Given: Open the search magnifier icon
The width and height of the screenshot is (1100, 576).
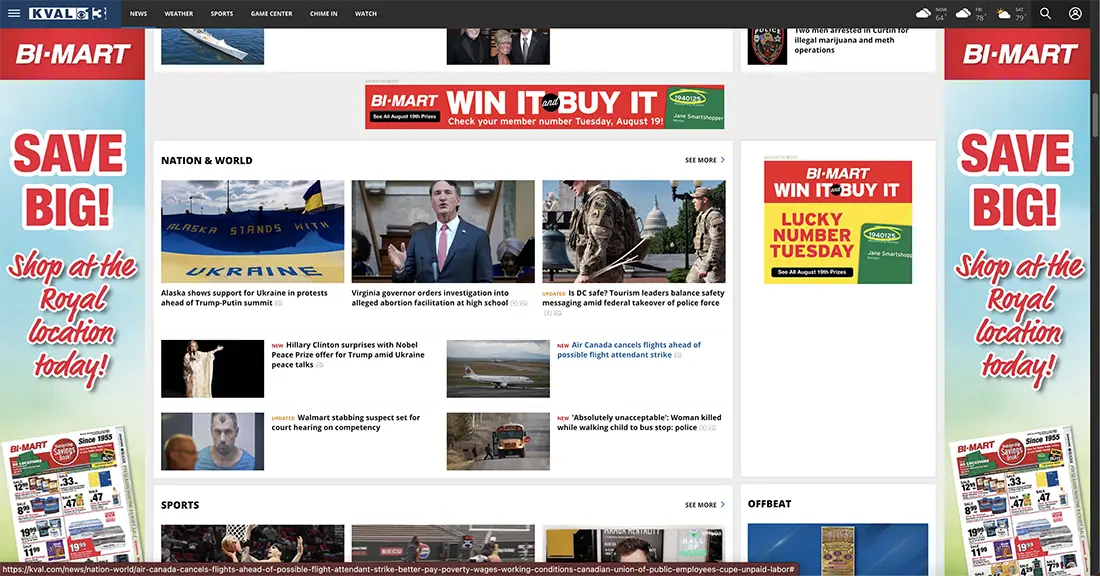Looking at the screenshot, I should point(1045,13).
